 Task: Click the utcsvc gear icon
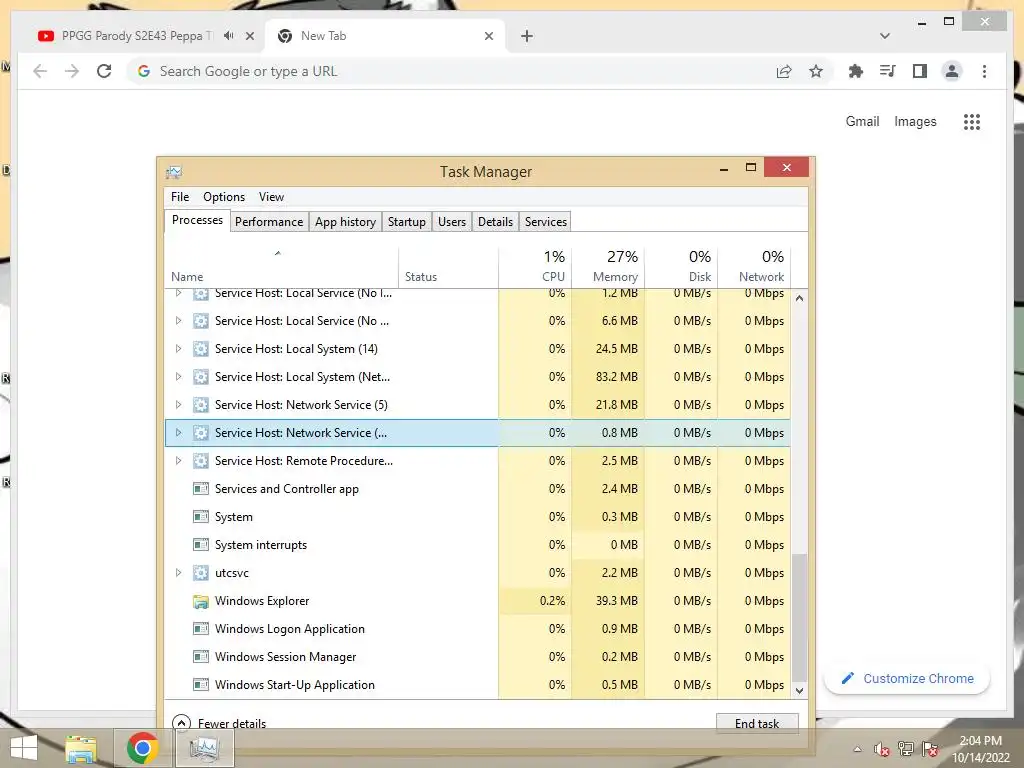point(201,573)
